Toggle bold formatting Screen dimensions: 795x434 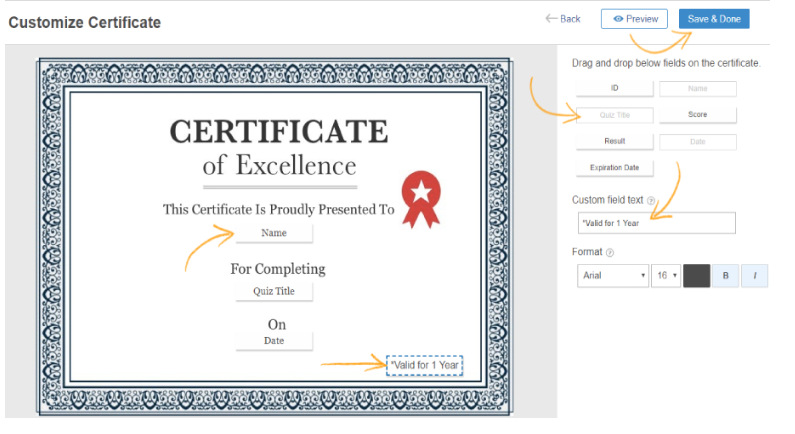click(725, 275)
